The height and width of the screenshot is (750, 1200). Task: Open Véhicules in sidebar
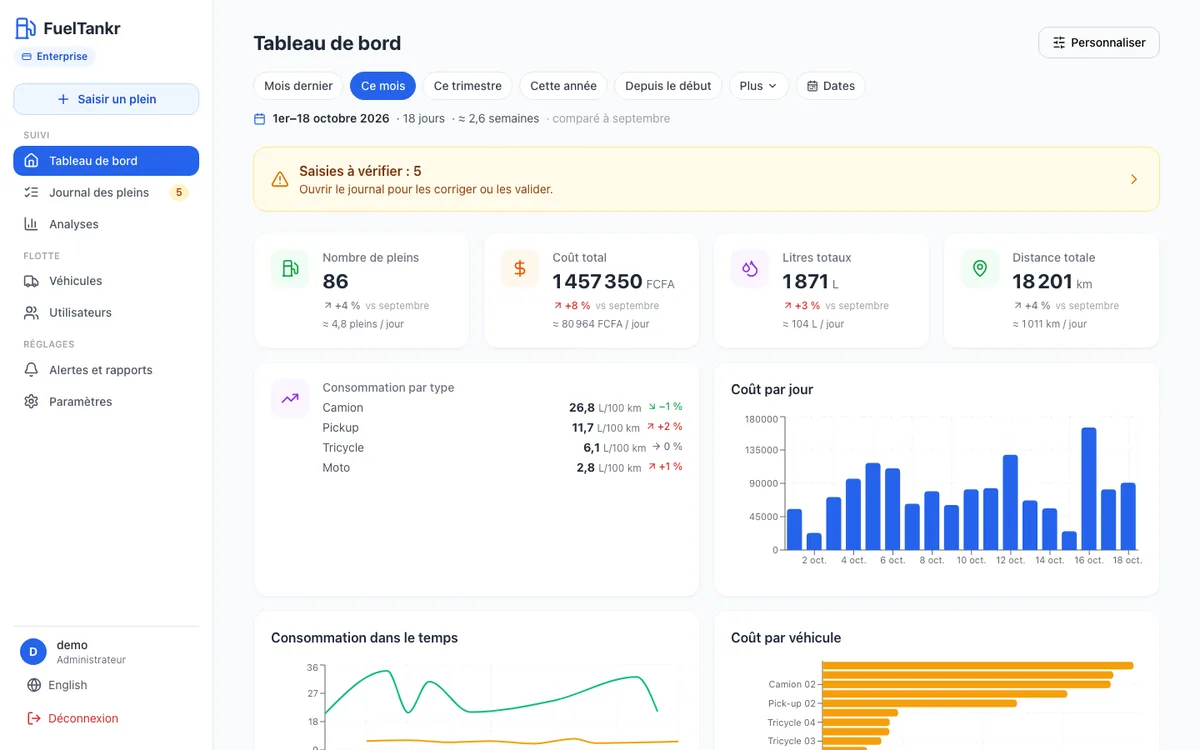pyautogui.click(x=106, y=281)
